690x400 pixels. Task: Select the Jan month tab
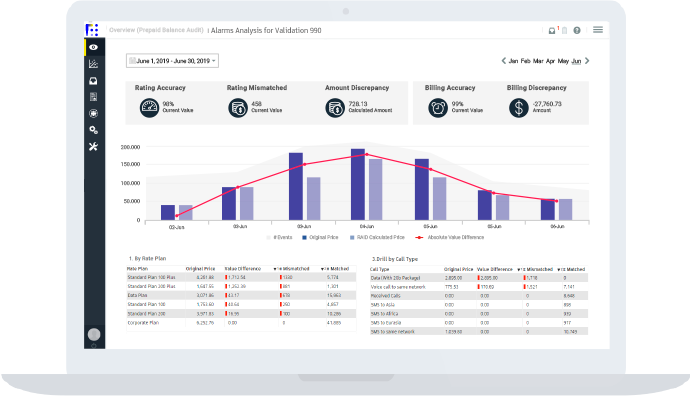point(513,61)
